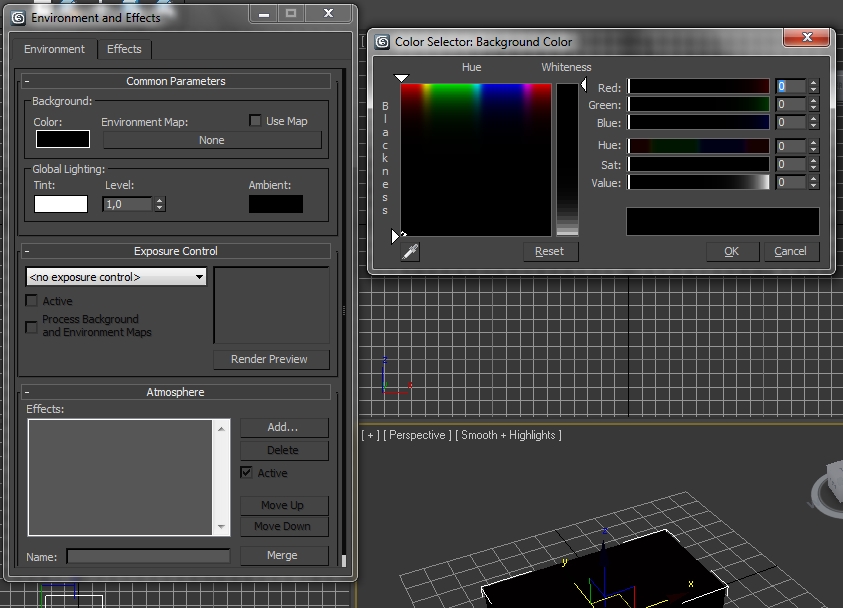Enable the Use Map checkbox
Screen dimensions: 843x608
(256, 121)
